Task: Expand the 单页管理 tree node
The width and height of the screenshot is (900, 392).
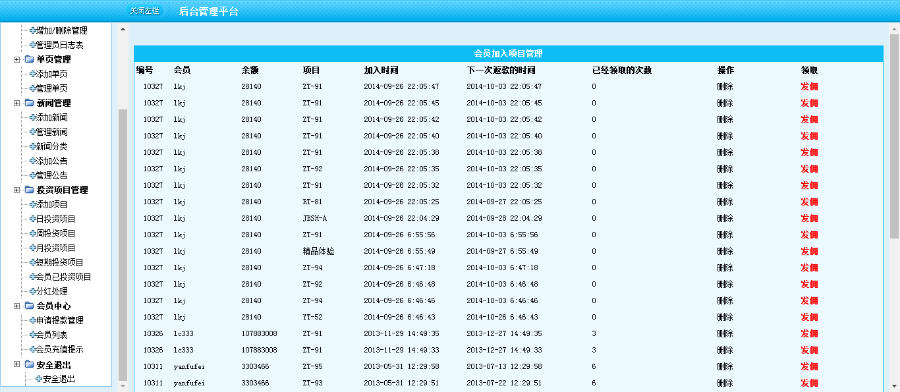Action: coord(17,59)
